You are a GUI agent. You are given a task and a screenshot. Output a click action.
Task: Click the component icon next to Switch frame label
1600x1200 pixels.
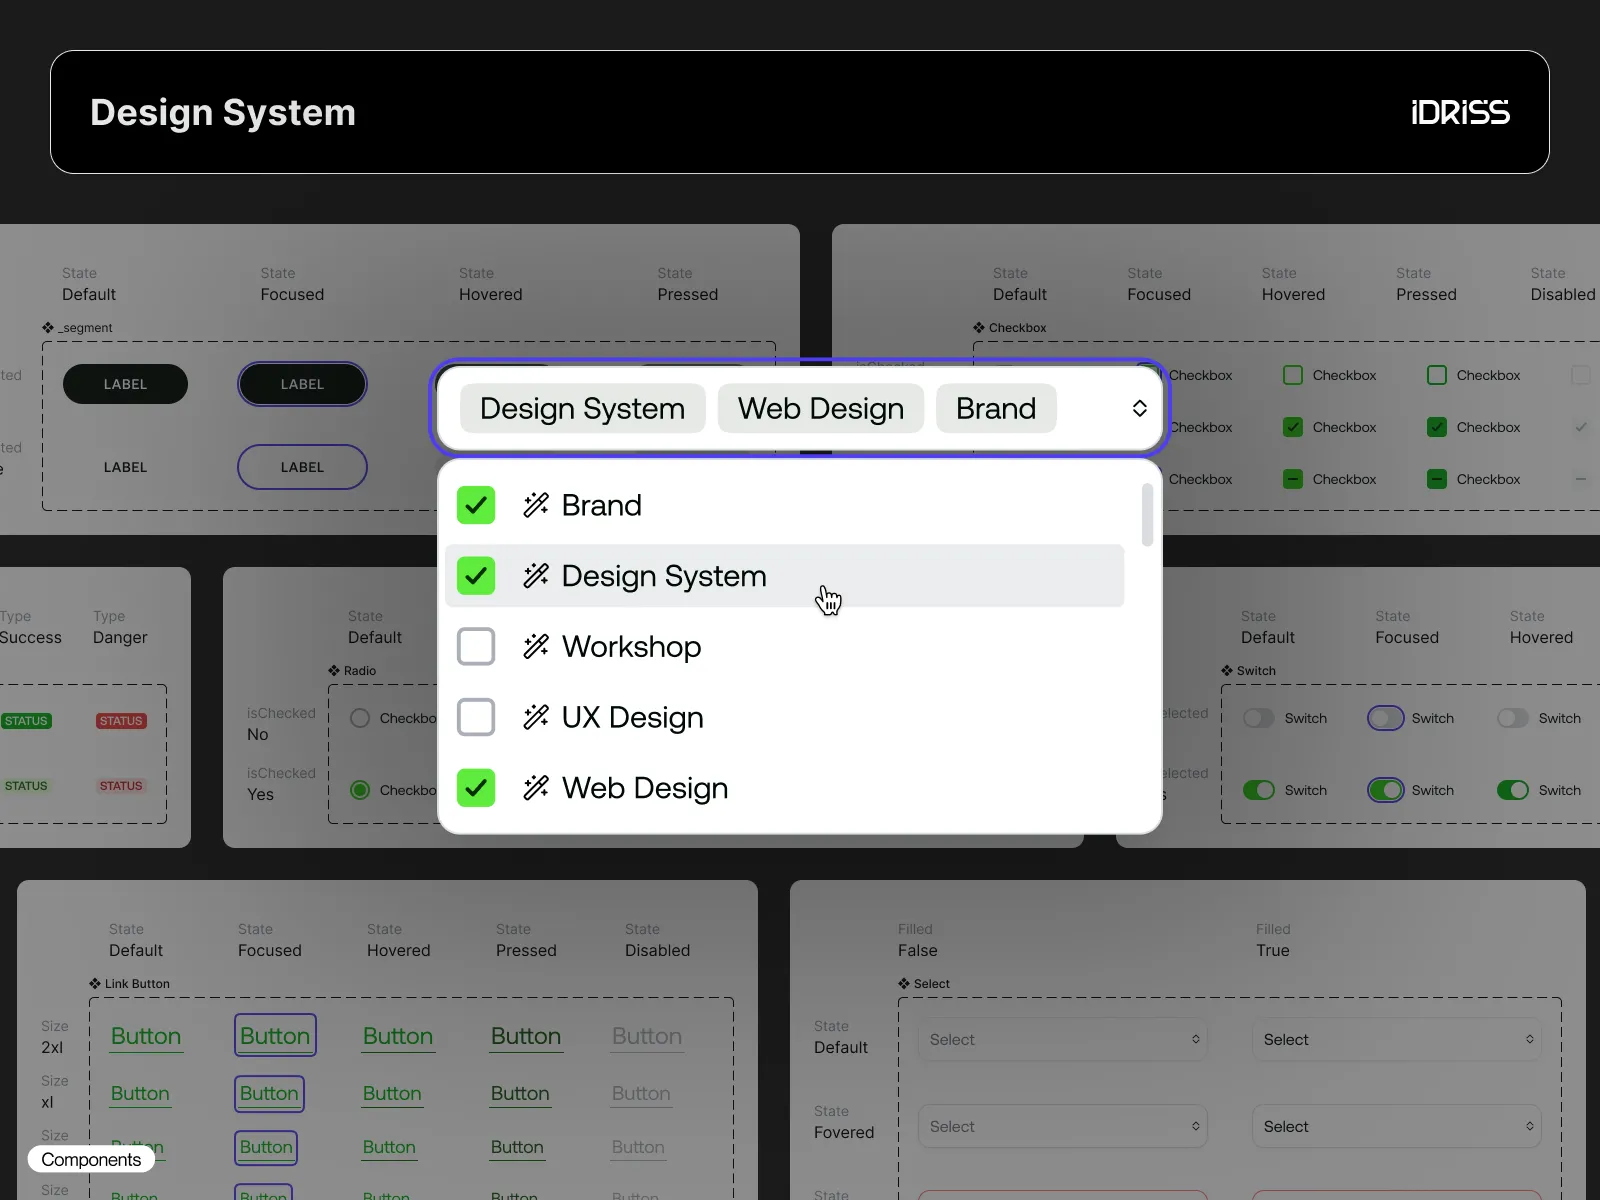(1227, 670)
